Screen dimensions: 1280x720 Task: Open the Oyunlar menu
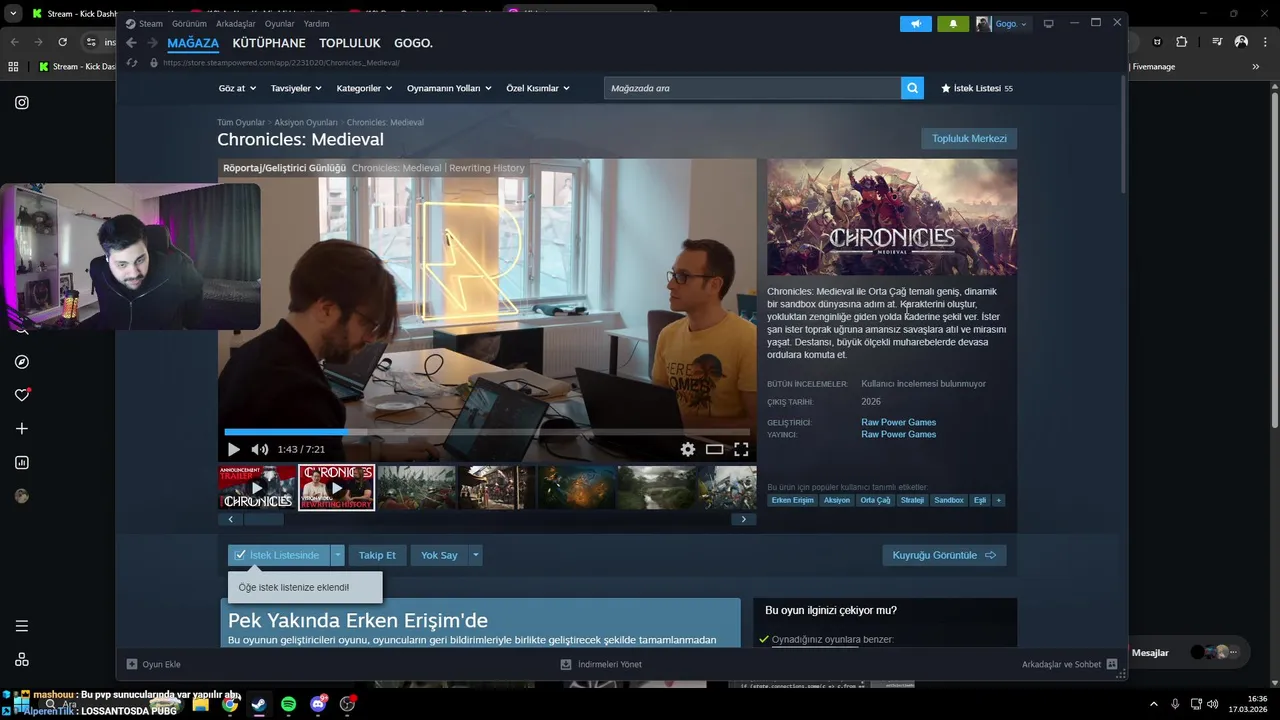coord(279,23)
